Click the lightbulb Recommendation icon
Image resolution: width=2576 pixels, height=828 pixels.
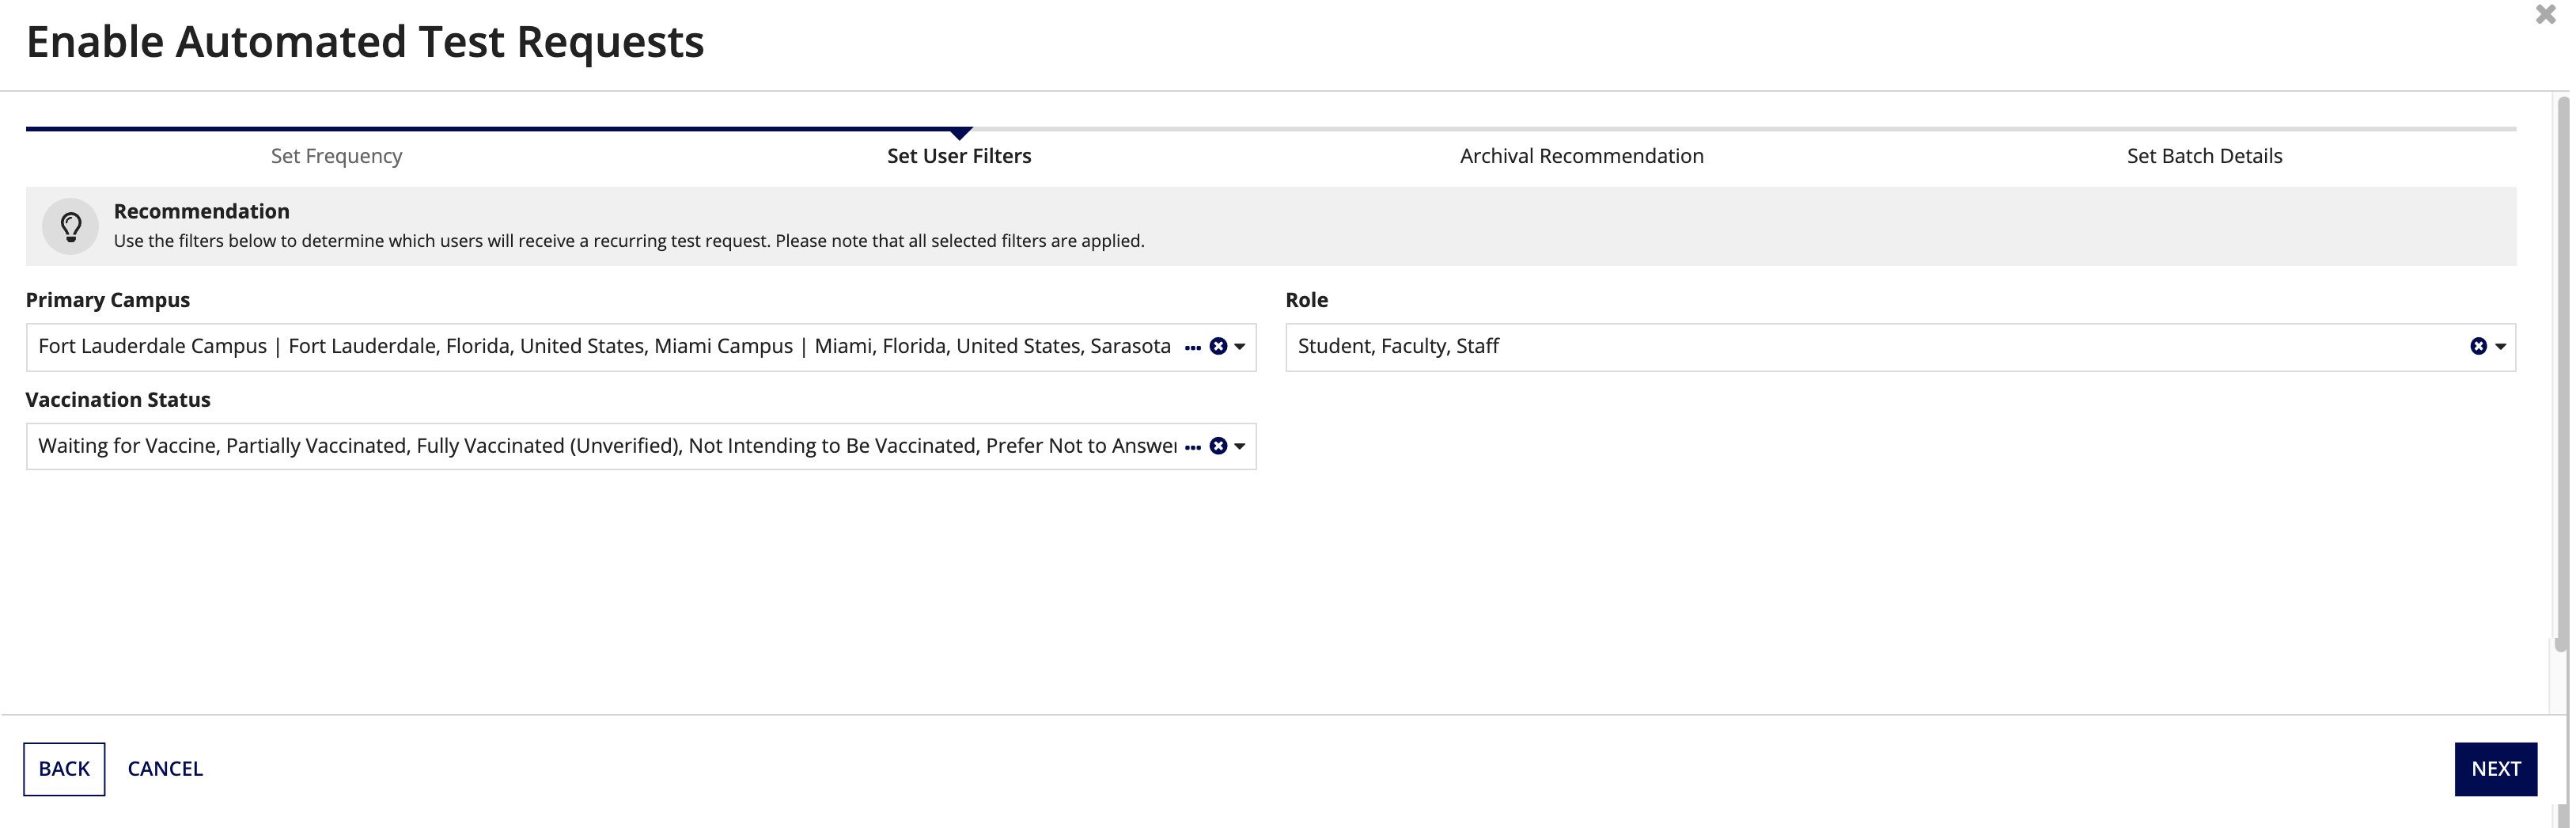coord(70,226)
